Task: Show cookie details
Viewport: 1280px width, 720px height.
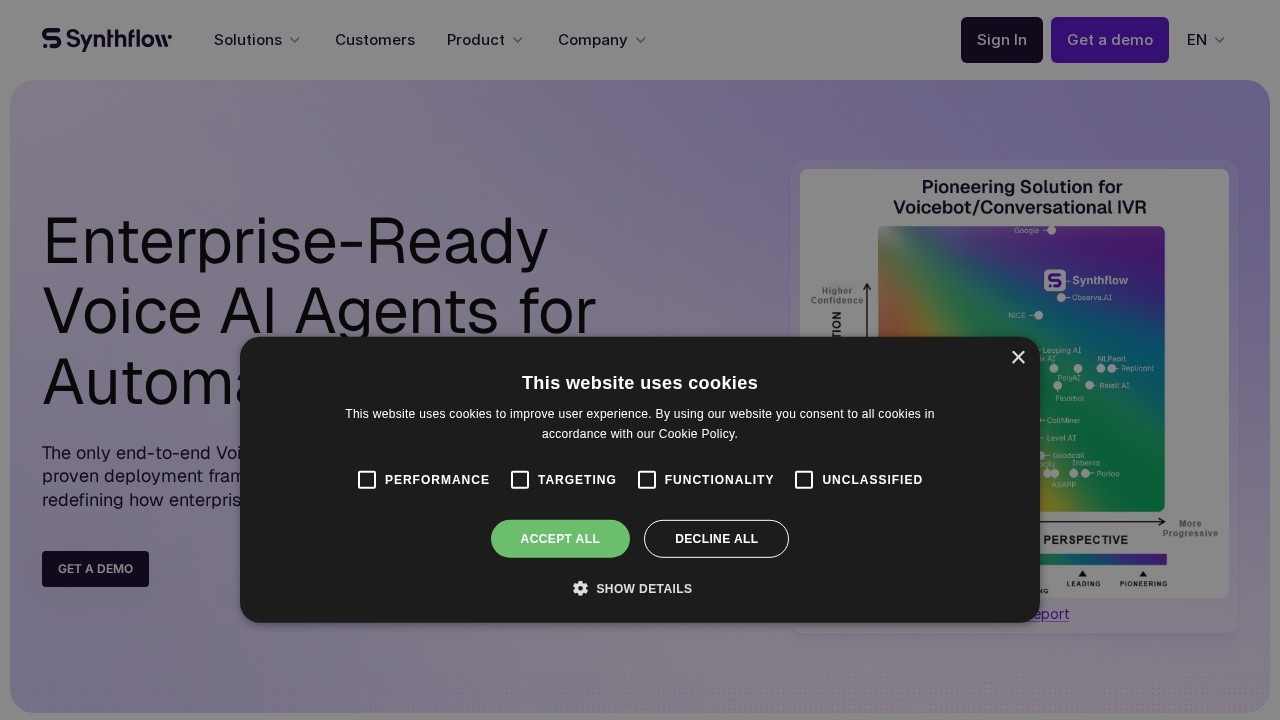Action: coord(633,589)
